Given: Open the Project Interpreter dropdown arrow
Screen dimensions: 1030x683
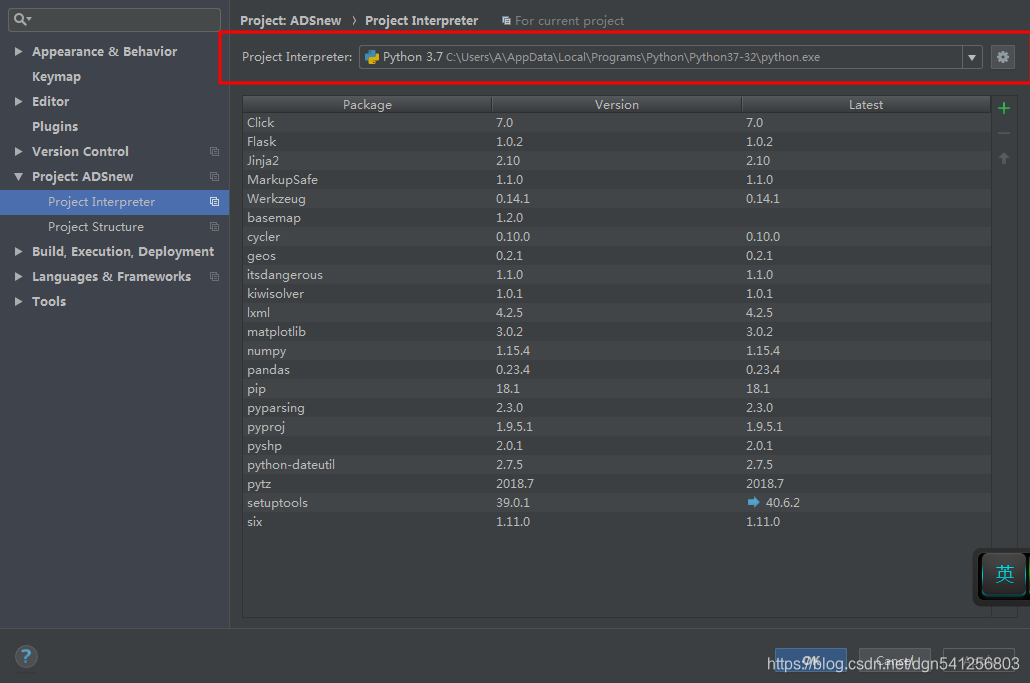Looking at the screenshot, I should [x=972, y=57].
